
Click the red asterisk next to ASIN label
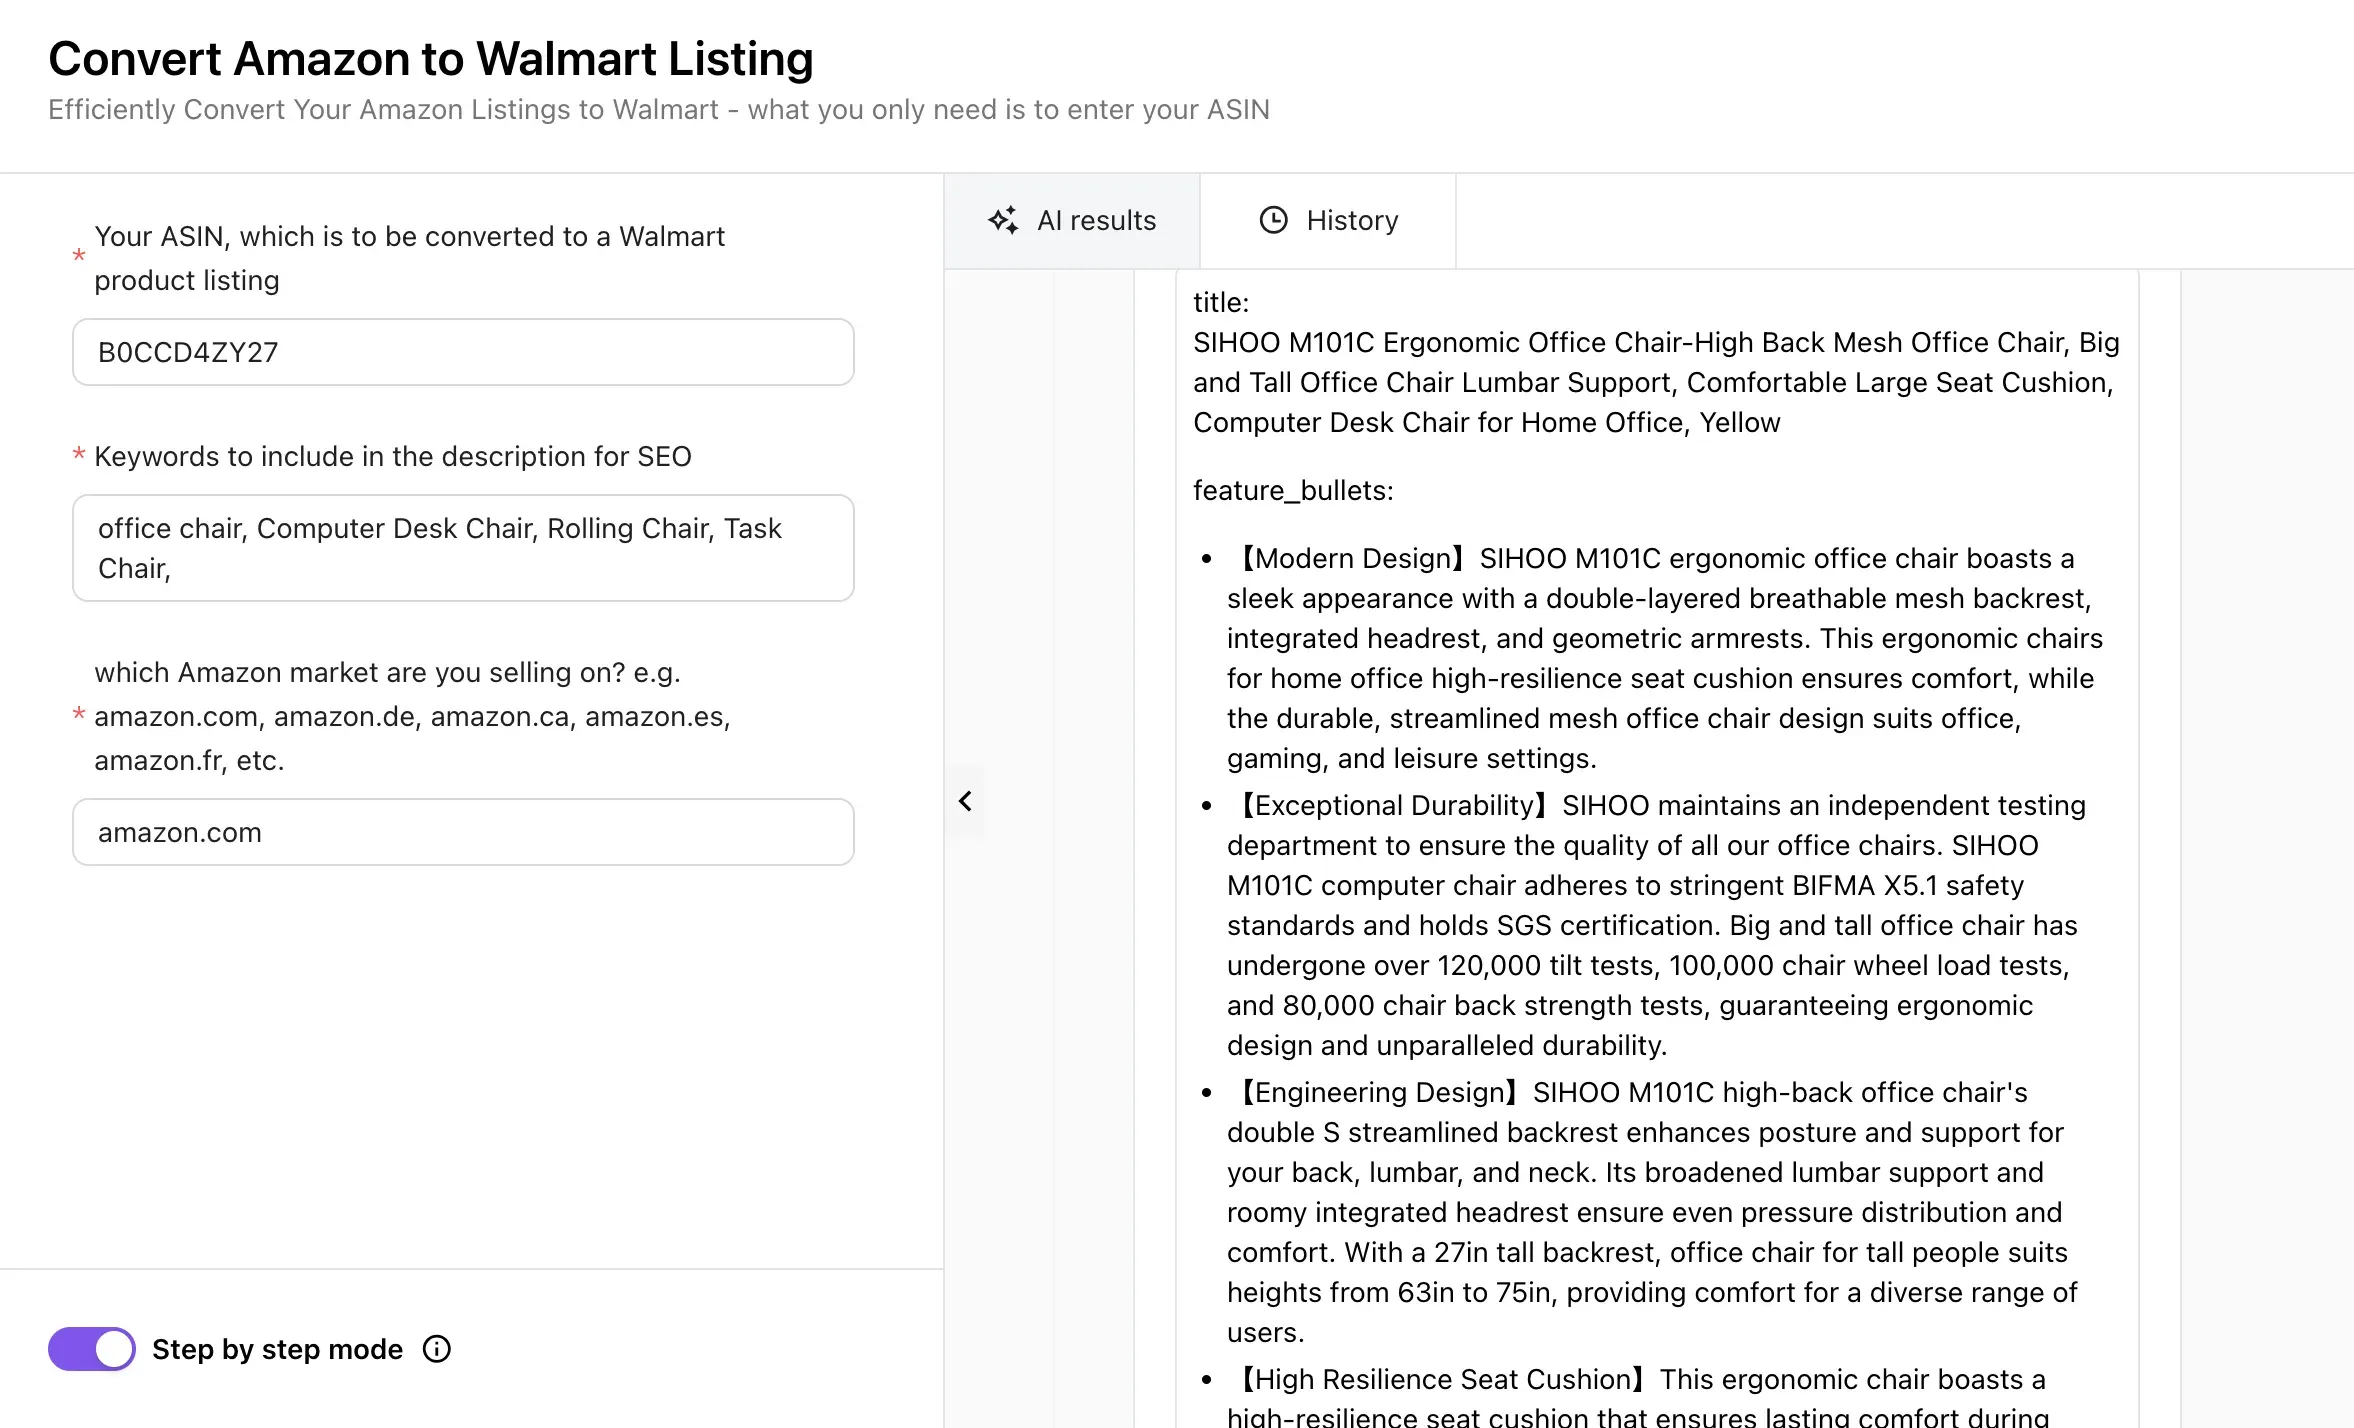[79, 257]
